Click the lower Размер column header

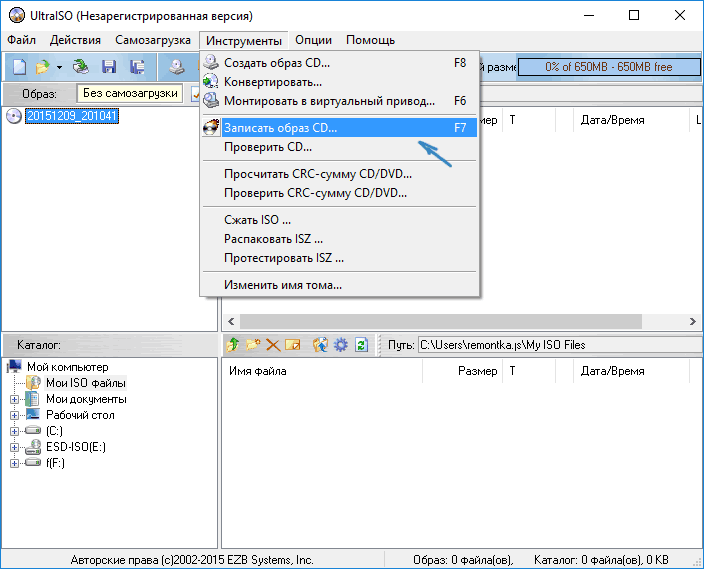coord(462,371)
